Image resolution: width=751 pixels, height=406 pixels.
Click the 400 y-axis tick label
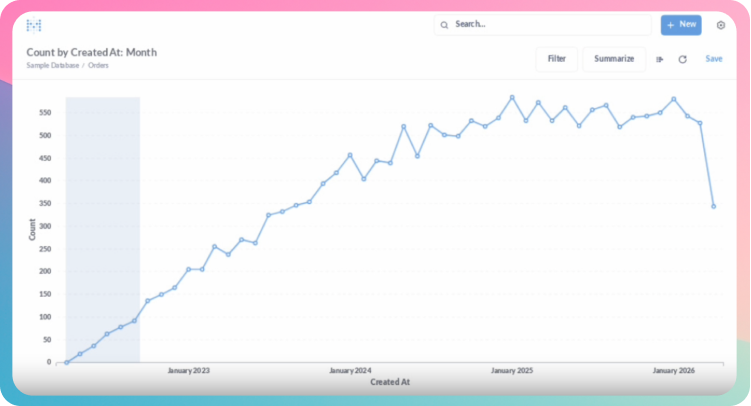[x=45, y=181]
